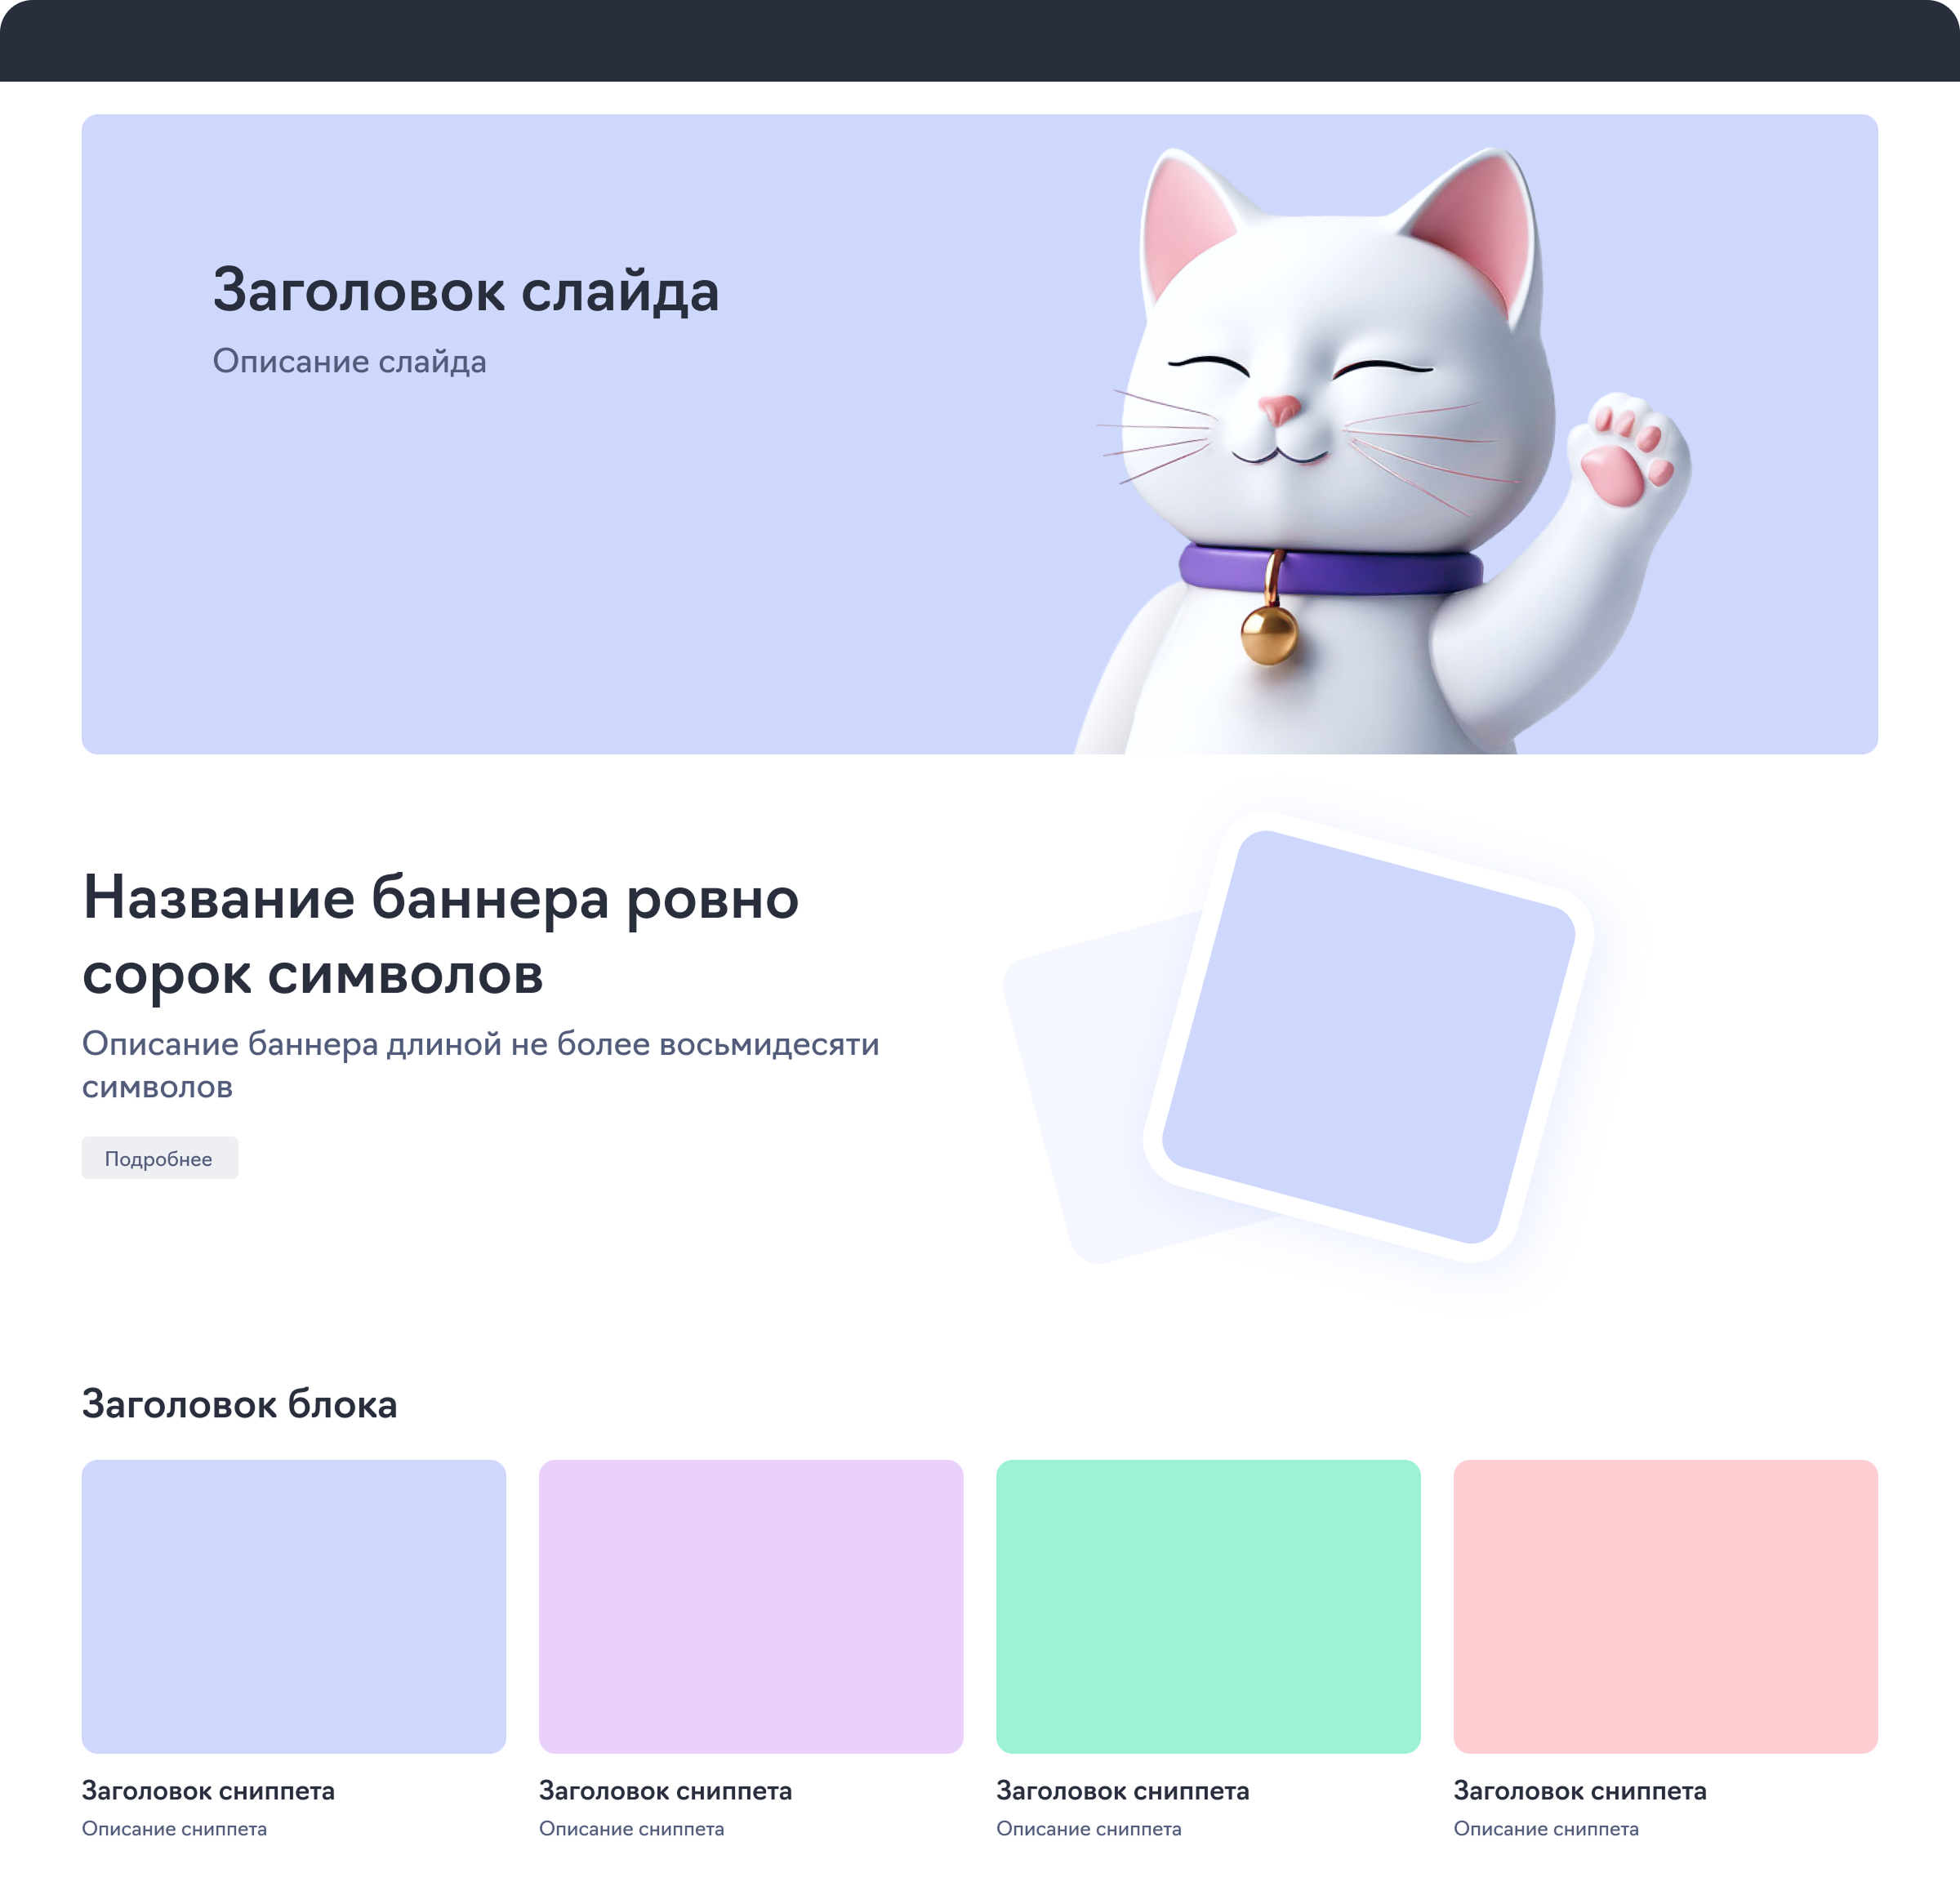Viewport: 1960px width, 1904px height.
Task: Click the dark top header bar
Action: coord(980,41)
